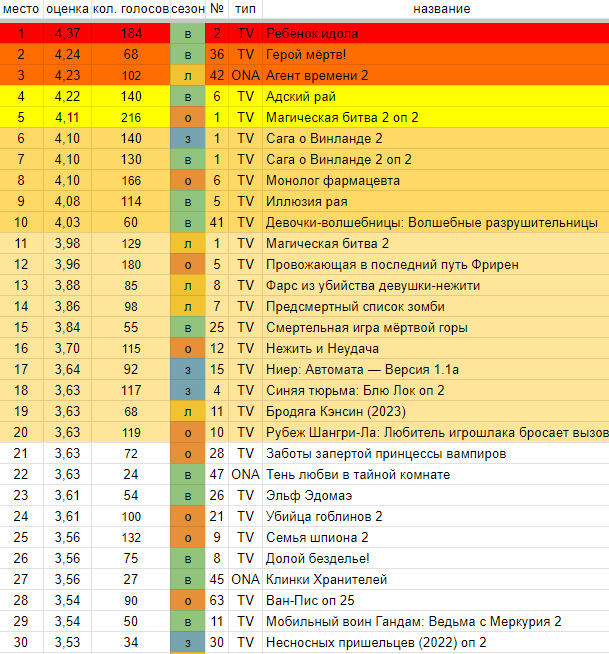This screenshot has width=609, height=654.
Task: Click the score cell 3,53
Action: click(67, 642)
